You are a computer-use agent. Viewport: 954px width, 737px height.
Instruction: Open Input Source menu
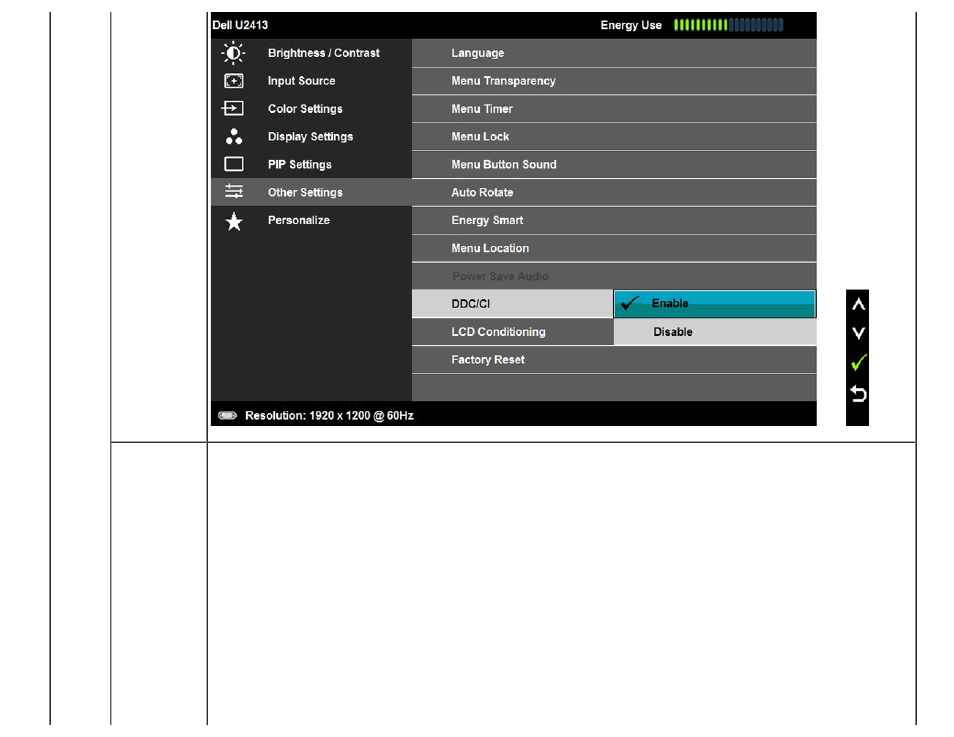pos(311,81)
